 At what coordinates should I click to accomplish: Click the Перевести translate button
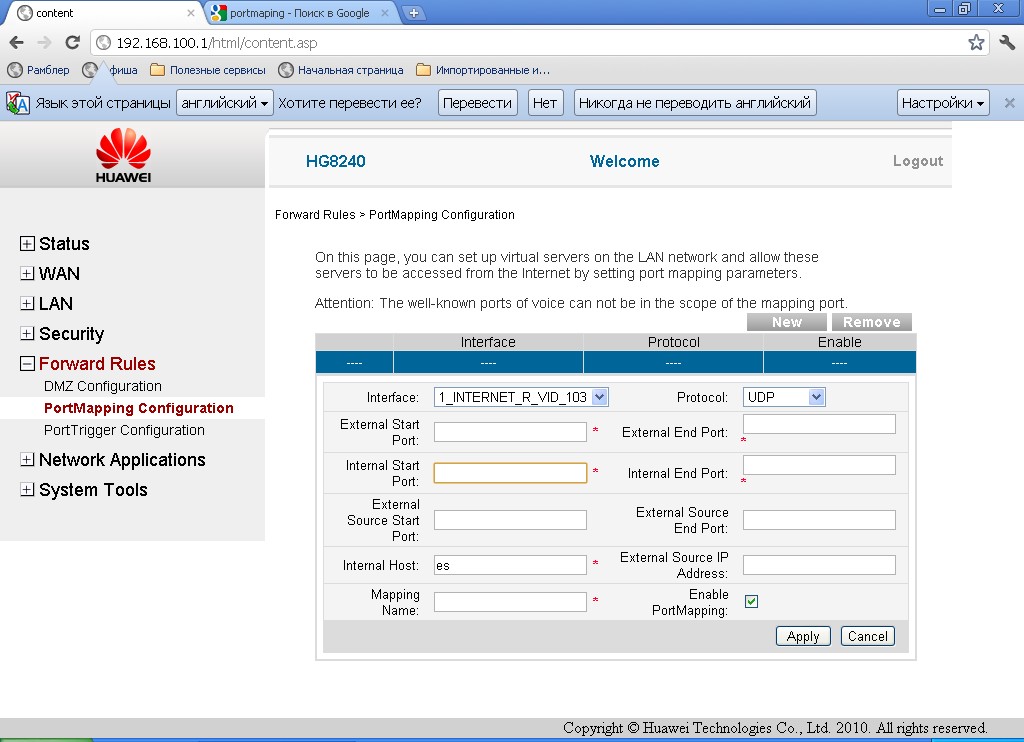(477, 103)
